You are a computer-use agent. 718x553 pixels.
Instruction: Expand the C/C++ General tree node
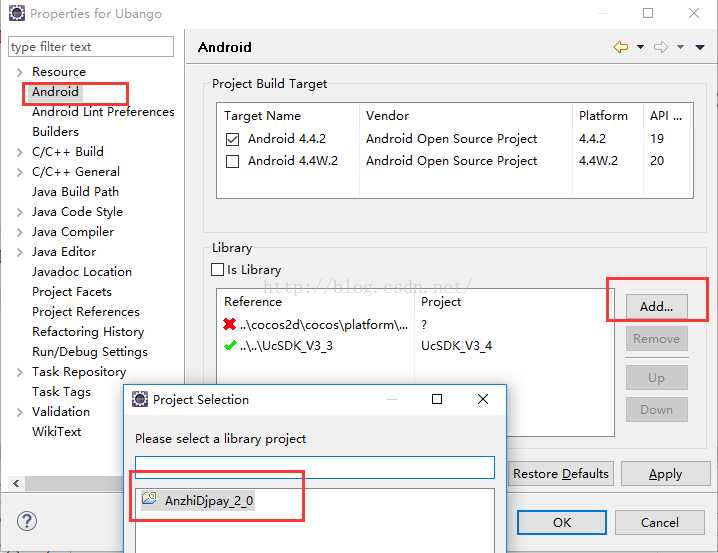coord(19,172)
